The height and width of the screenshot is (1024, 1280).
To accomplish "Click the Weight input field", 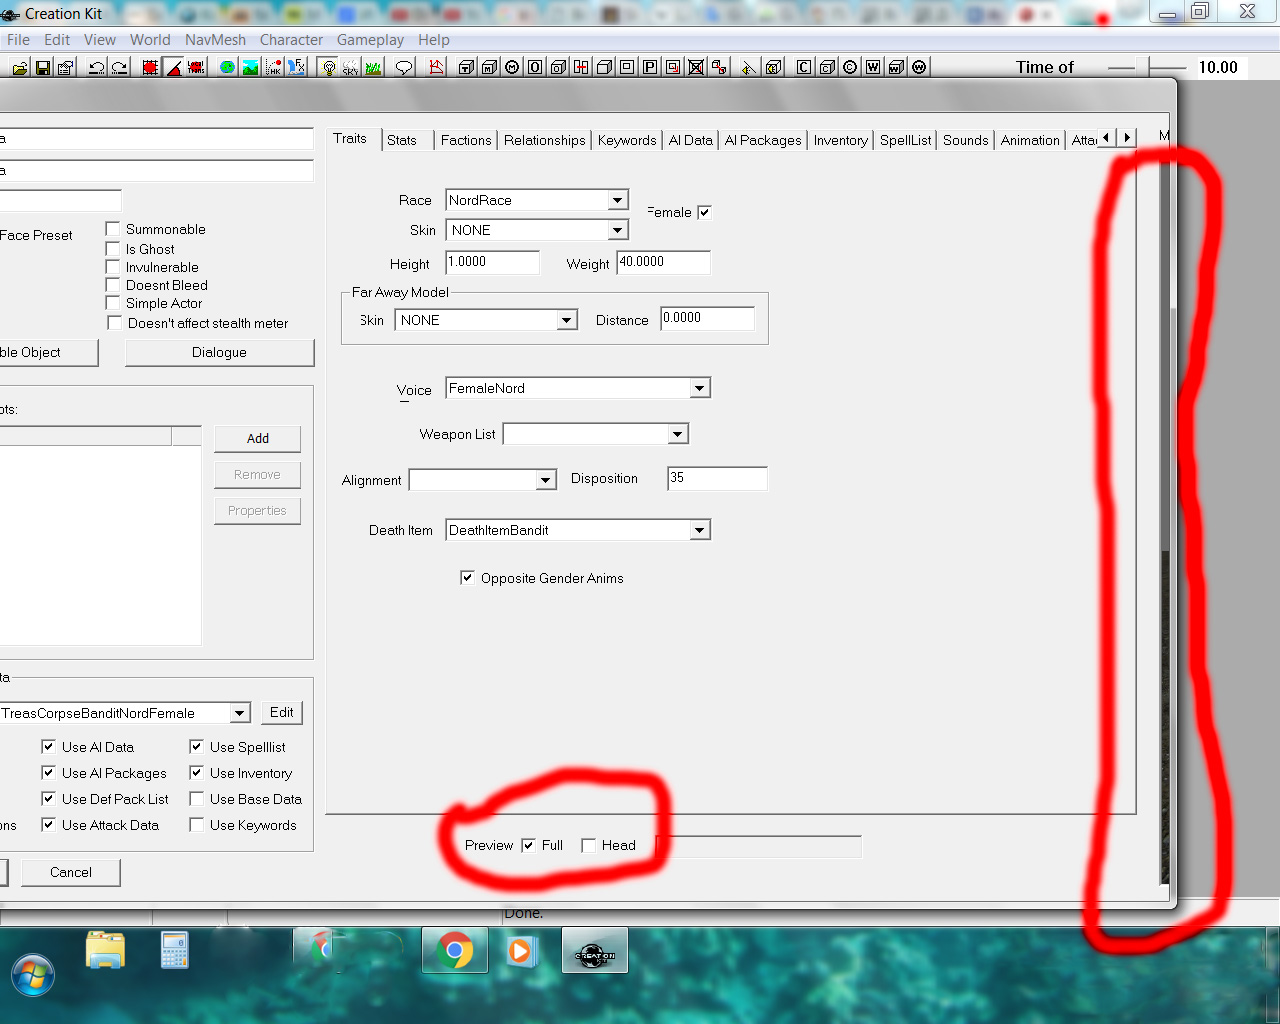I will point(664,262).
